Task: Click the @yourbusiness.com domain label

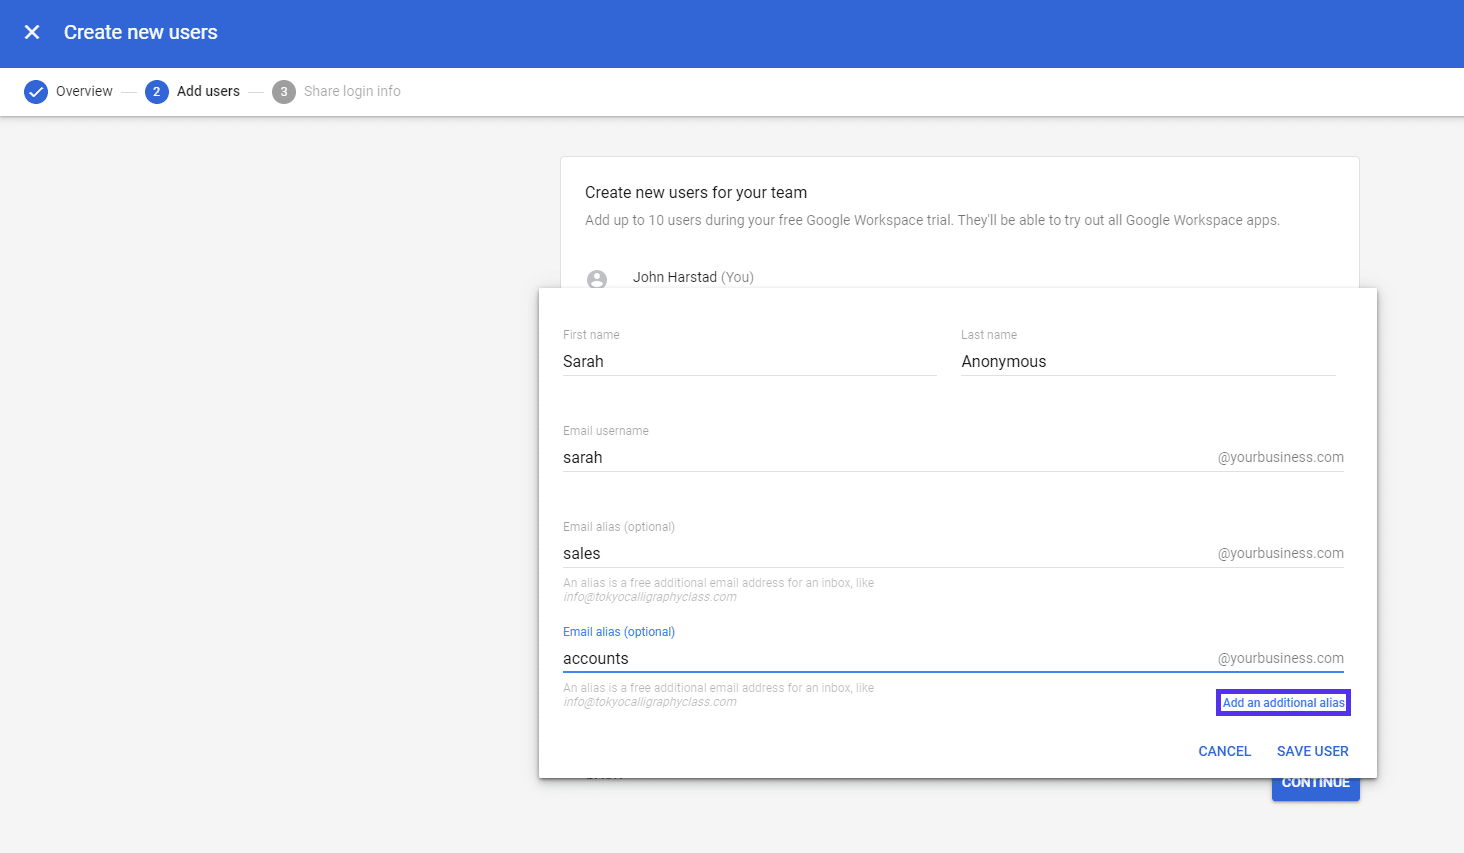Action: [x=1281, y=457]
